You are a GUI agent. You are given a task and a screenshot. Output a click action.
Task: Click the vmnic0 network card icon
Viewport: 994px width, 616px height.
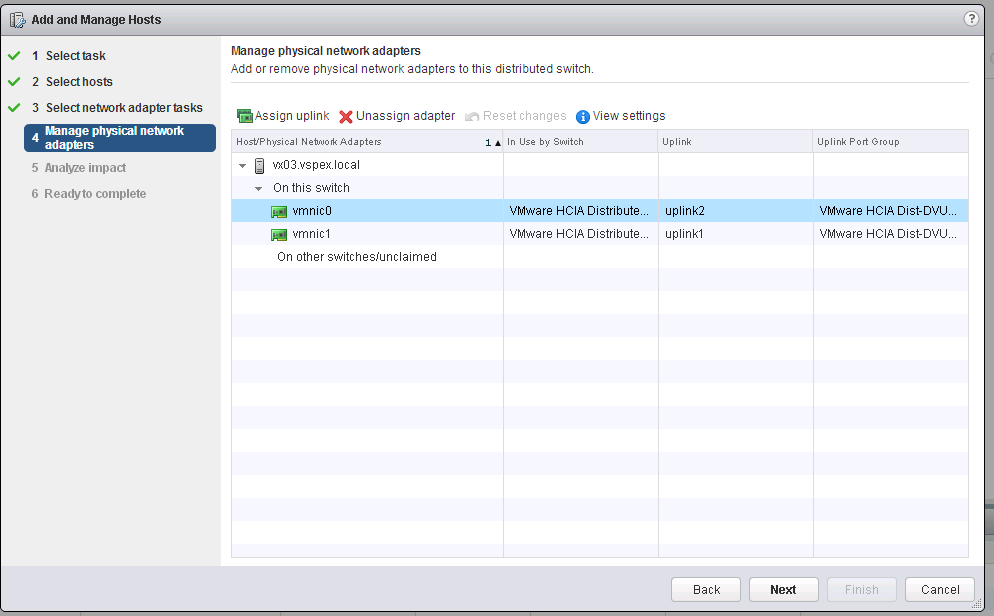click(x=279, y=211)
